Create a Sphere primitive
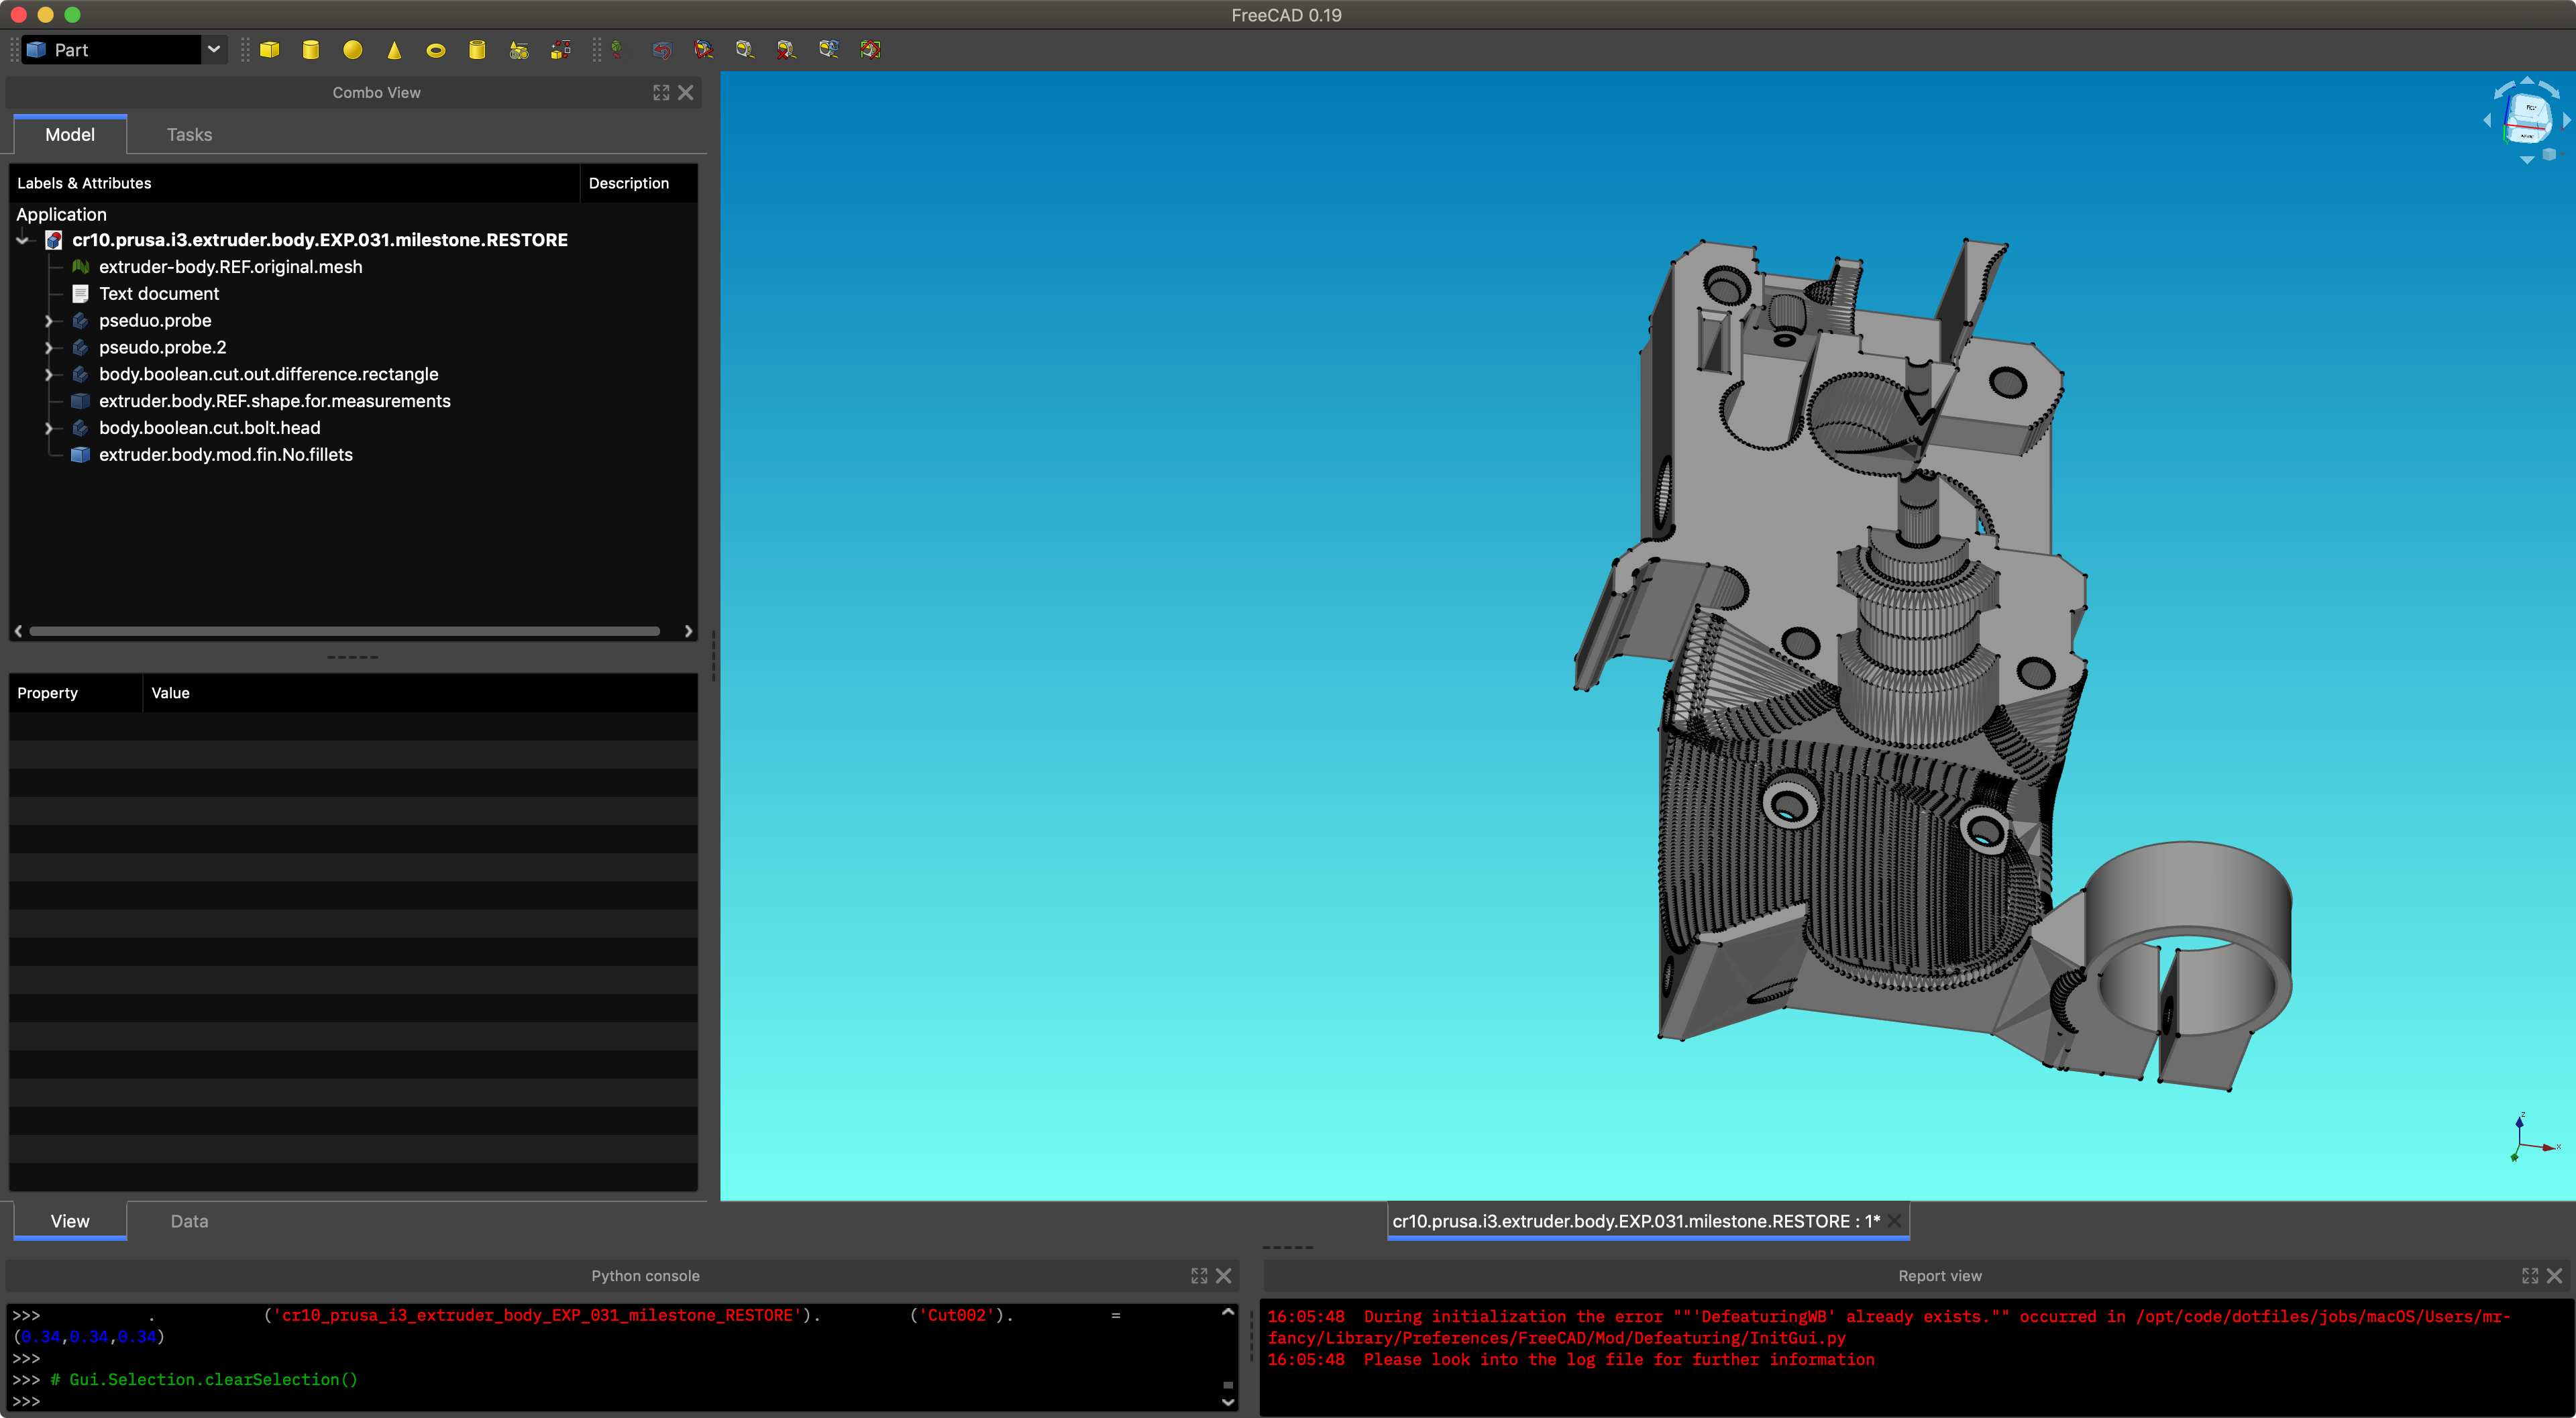 (353, 50)
